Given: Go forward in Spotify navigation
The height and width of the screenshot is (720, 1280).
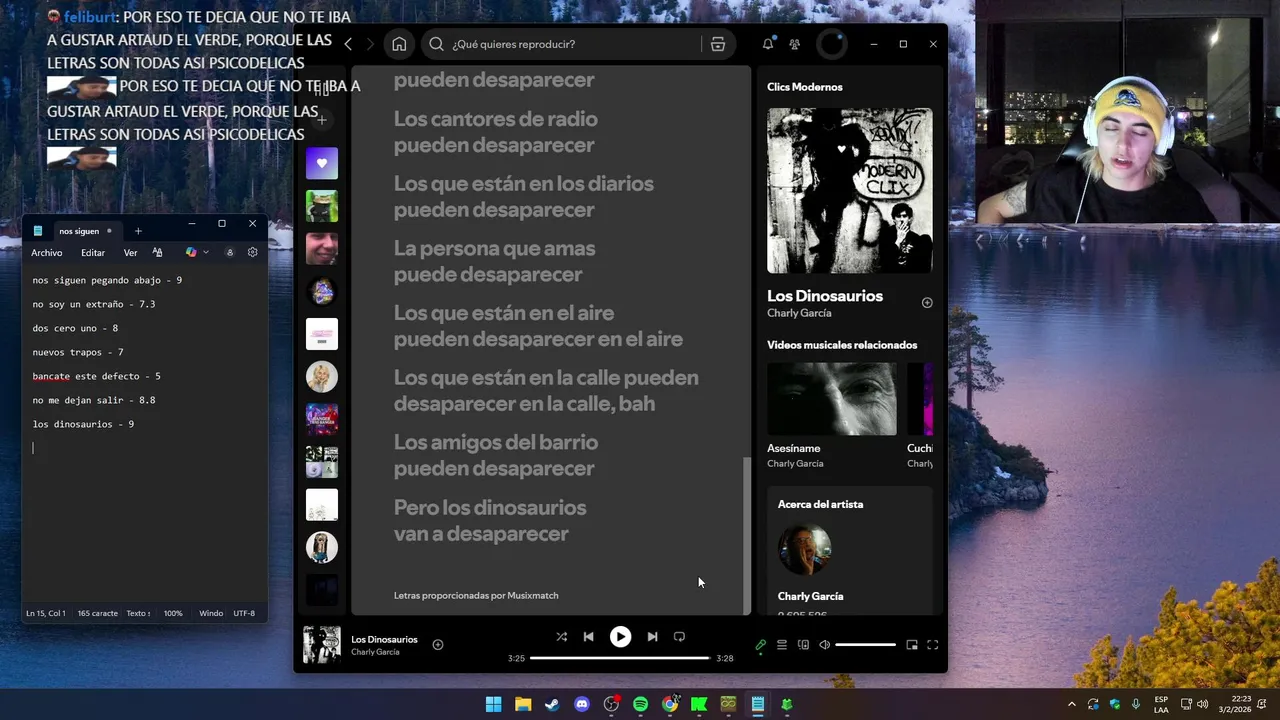Looking at the screenshot, I should (370, 44).
